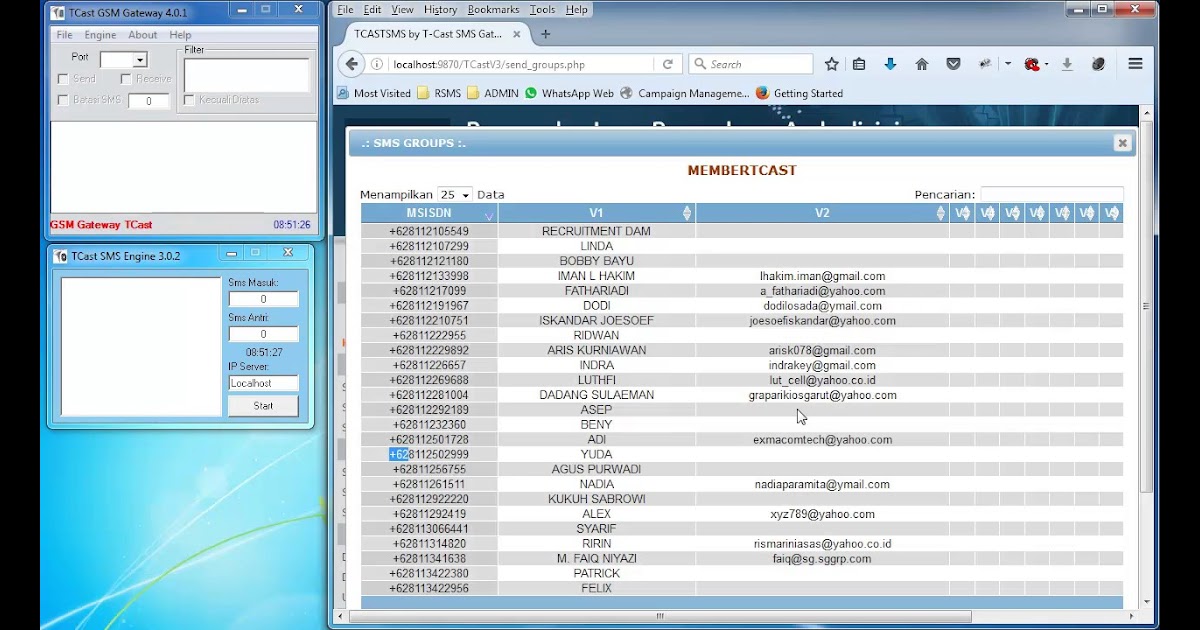
Task: Open the dropdown arrow beside the add-on icon
Action: pos(1047,64)
